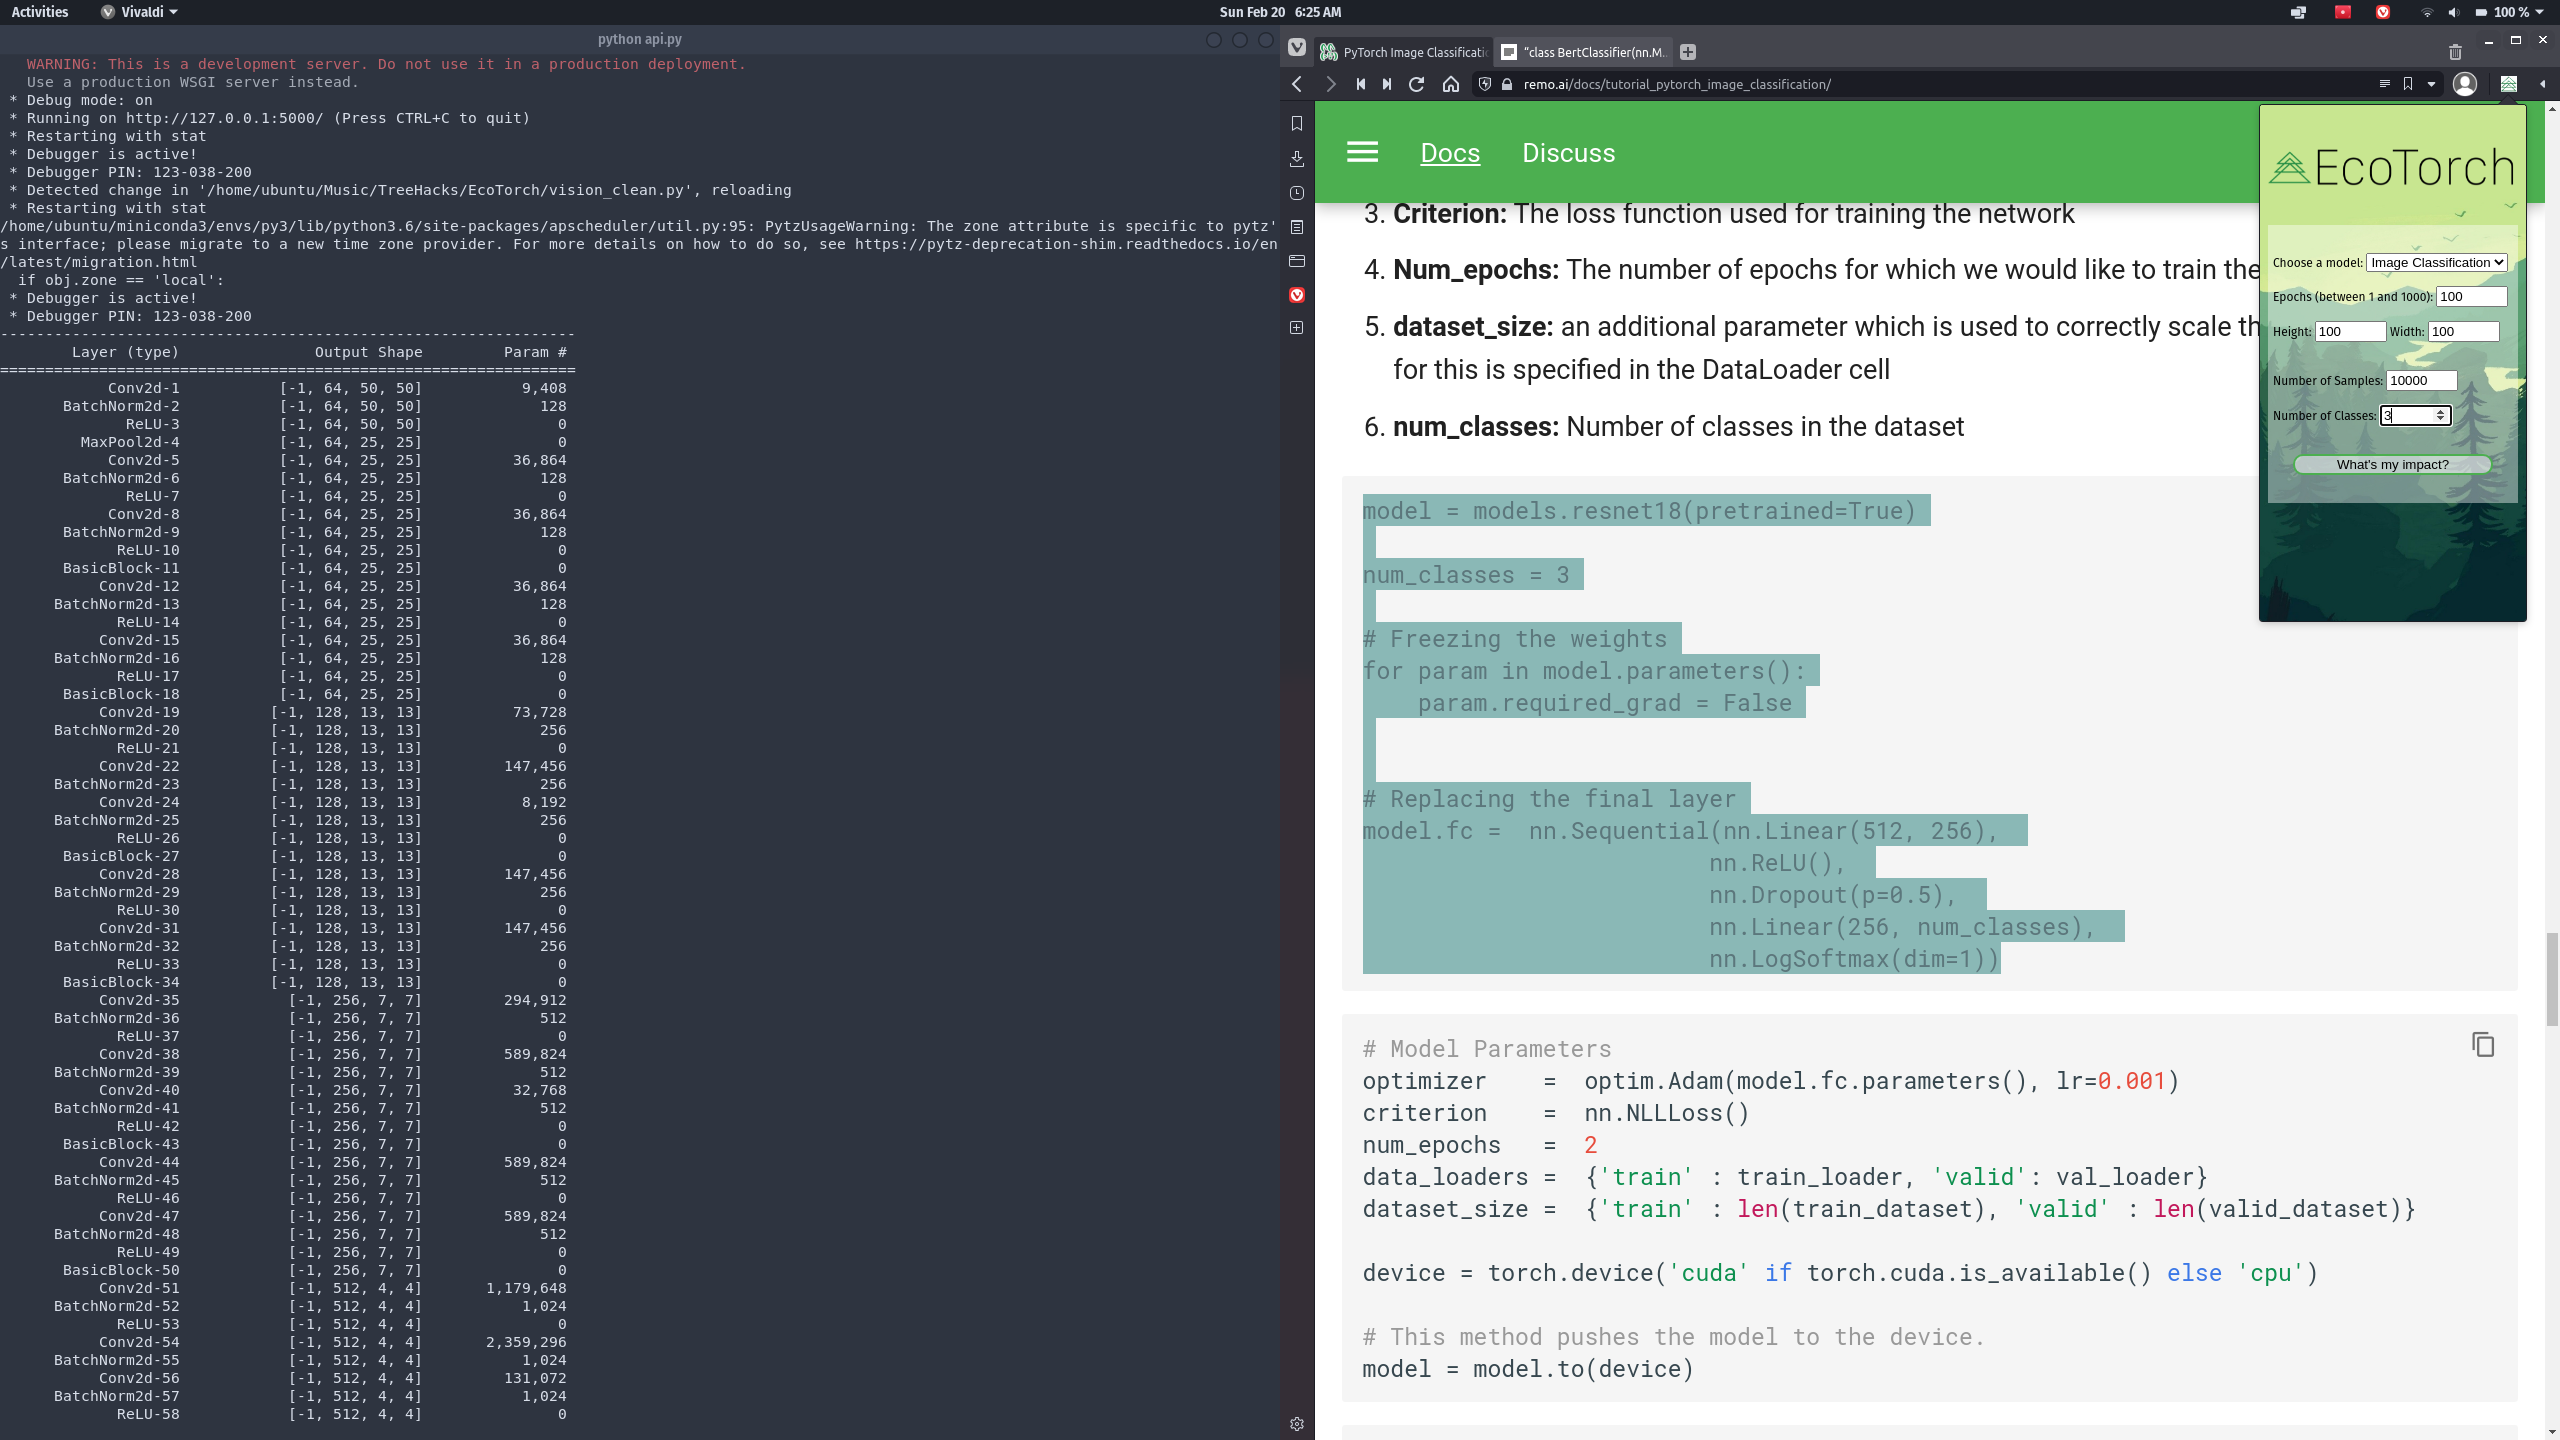Open the EcoTorch extension icon
Viewport: 2560px width, 1440px height.
tap(2508, 84)
